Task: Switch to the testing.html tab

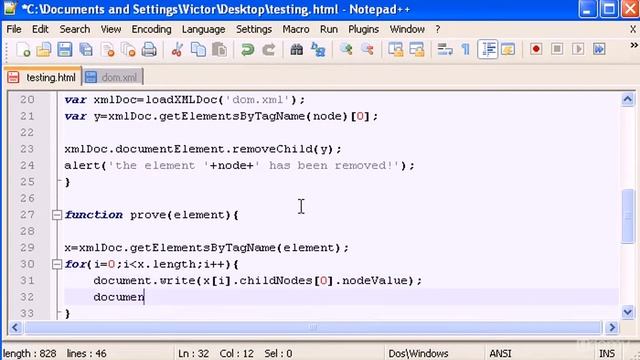Action: pyautogui.click(x=43, y=77)
